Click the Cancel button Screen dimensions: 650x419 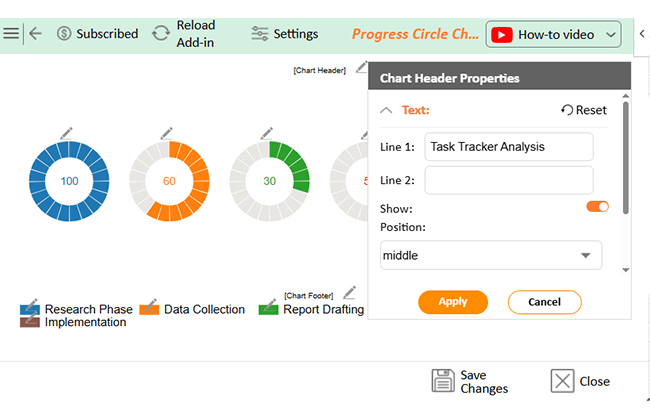pos(544,302)
